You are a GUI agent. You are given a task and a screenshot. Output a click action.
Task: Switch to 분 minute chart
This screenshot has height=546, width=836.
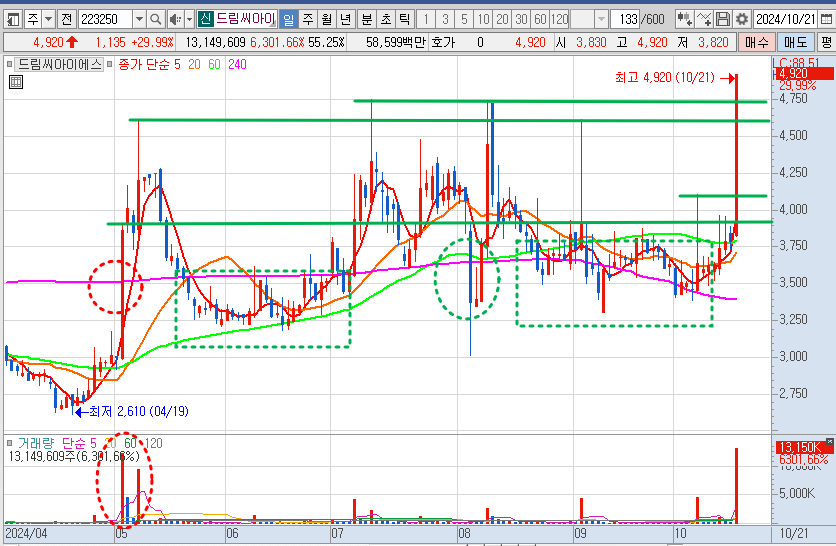[367, 20]
